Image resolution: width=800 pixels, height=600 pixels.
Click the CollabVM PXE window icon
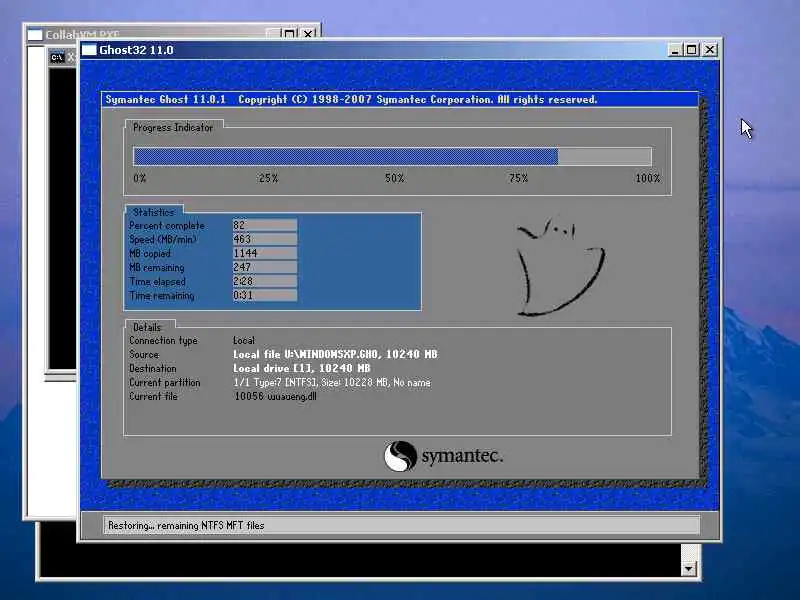(x=35, y=35)
